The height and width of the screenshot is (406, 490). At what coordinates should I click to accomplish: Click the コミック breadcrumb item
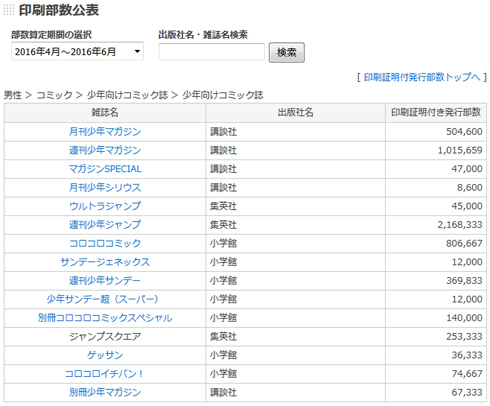54,95
